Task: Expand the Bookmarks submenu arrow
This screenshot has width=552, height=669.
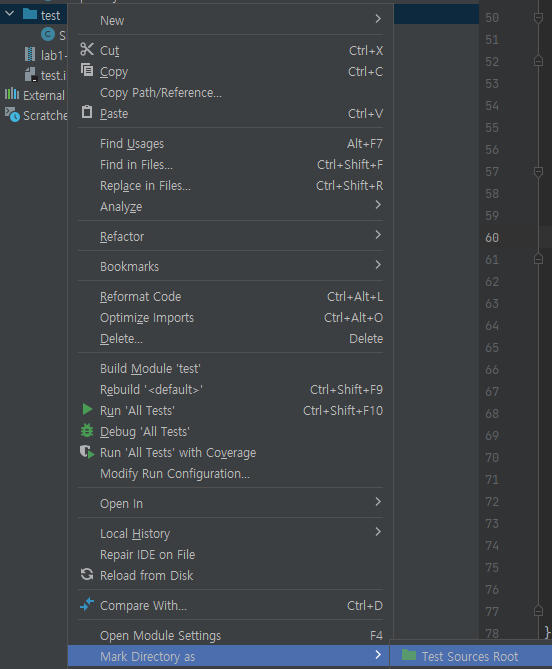Action: (378, 265)
